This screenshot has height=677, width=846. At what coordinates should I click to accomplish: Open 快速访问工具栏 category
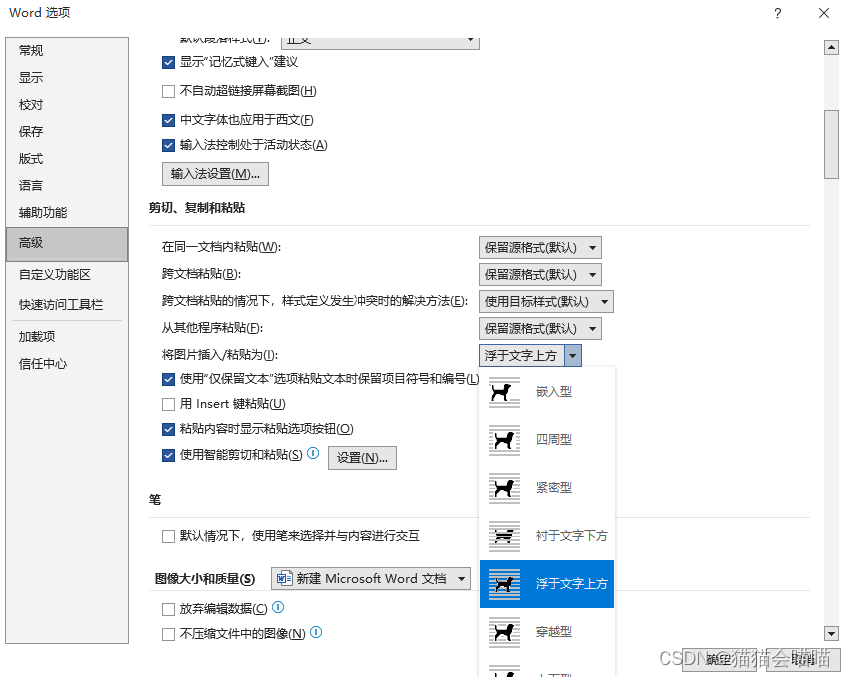pos(67,305)
